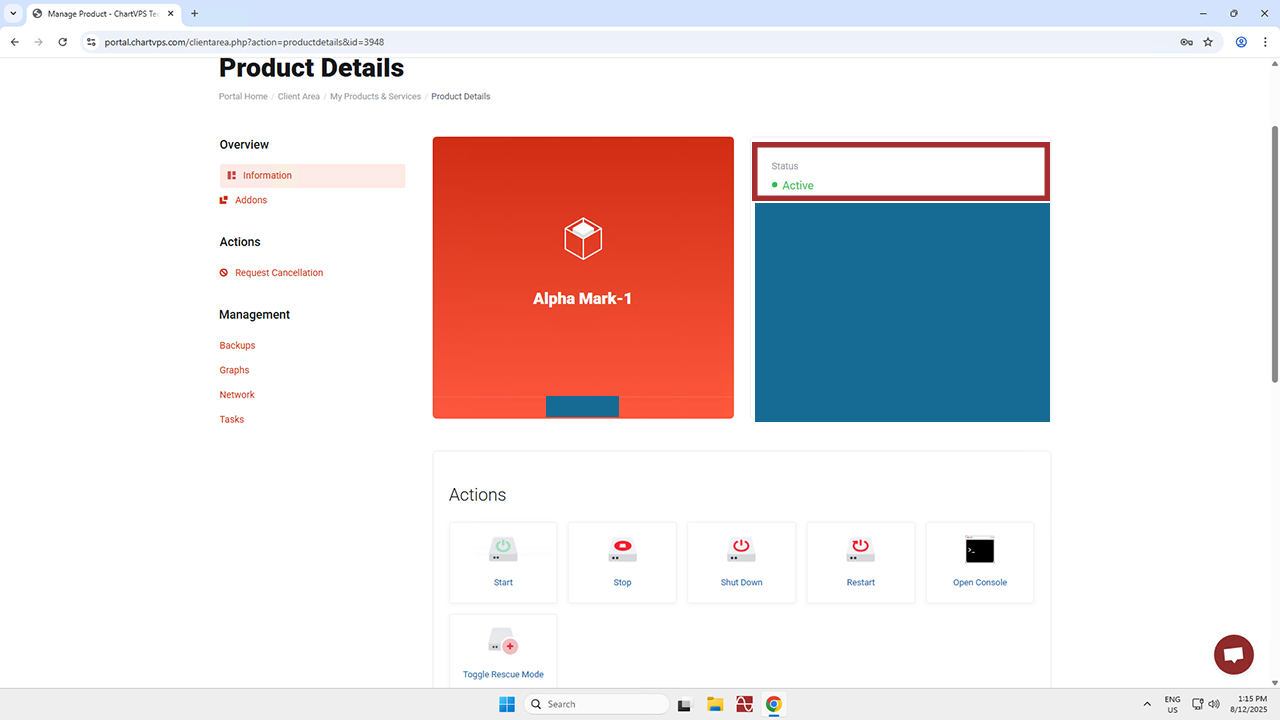Image resolution: width=1280 pixels, height=720 pixels.
Task: Go to Backups management page
Action: [x=237, y=345]
